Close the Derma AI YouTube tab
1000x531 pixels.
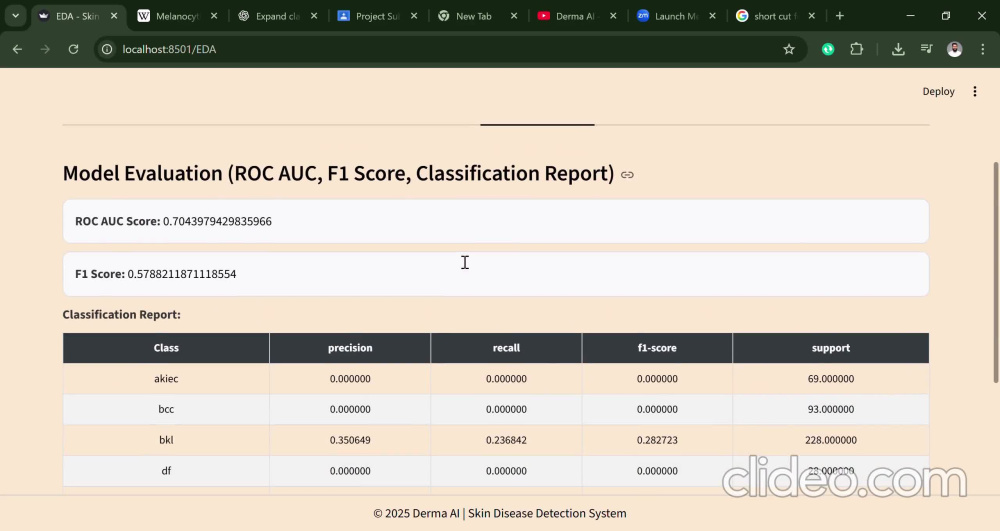tap(614, 16)
